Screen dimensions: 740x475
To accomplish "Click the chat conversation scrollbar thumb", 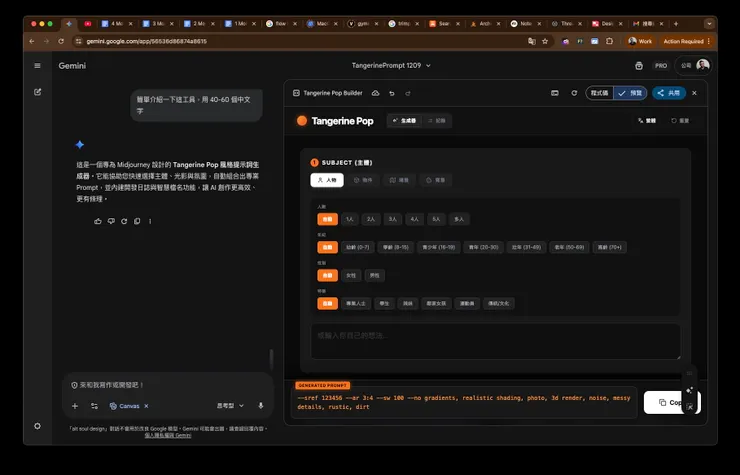I will 271,359.
